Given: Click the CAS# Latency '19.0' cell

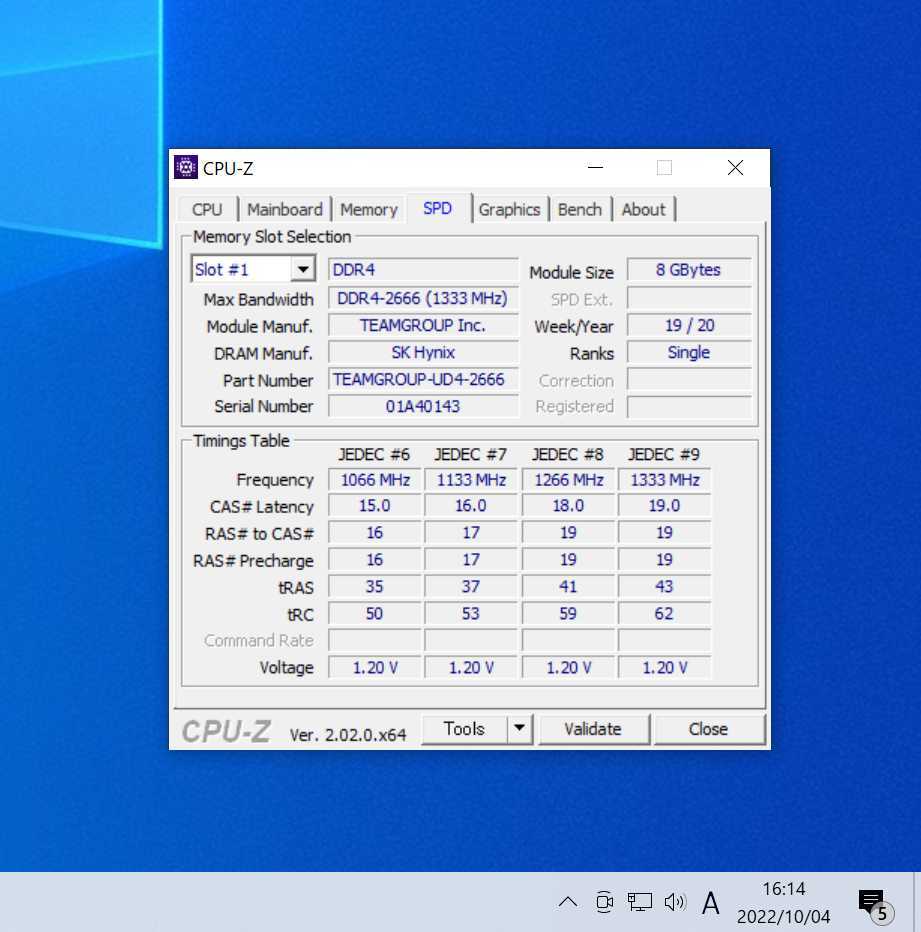Looking at the screenshot, I should point(664,506).
